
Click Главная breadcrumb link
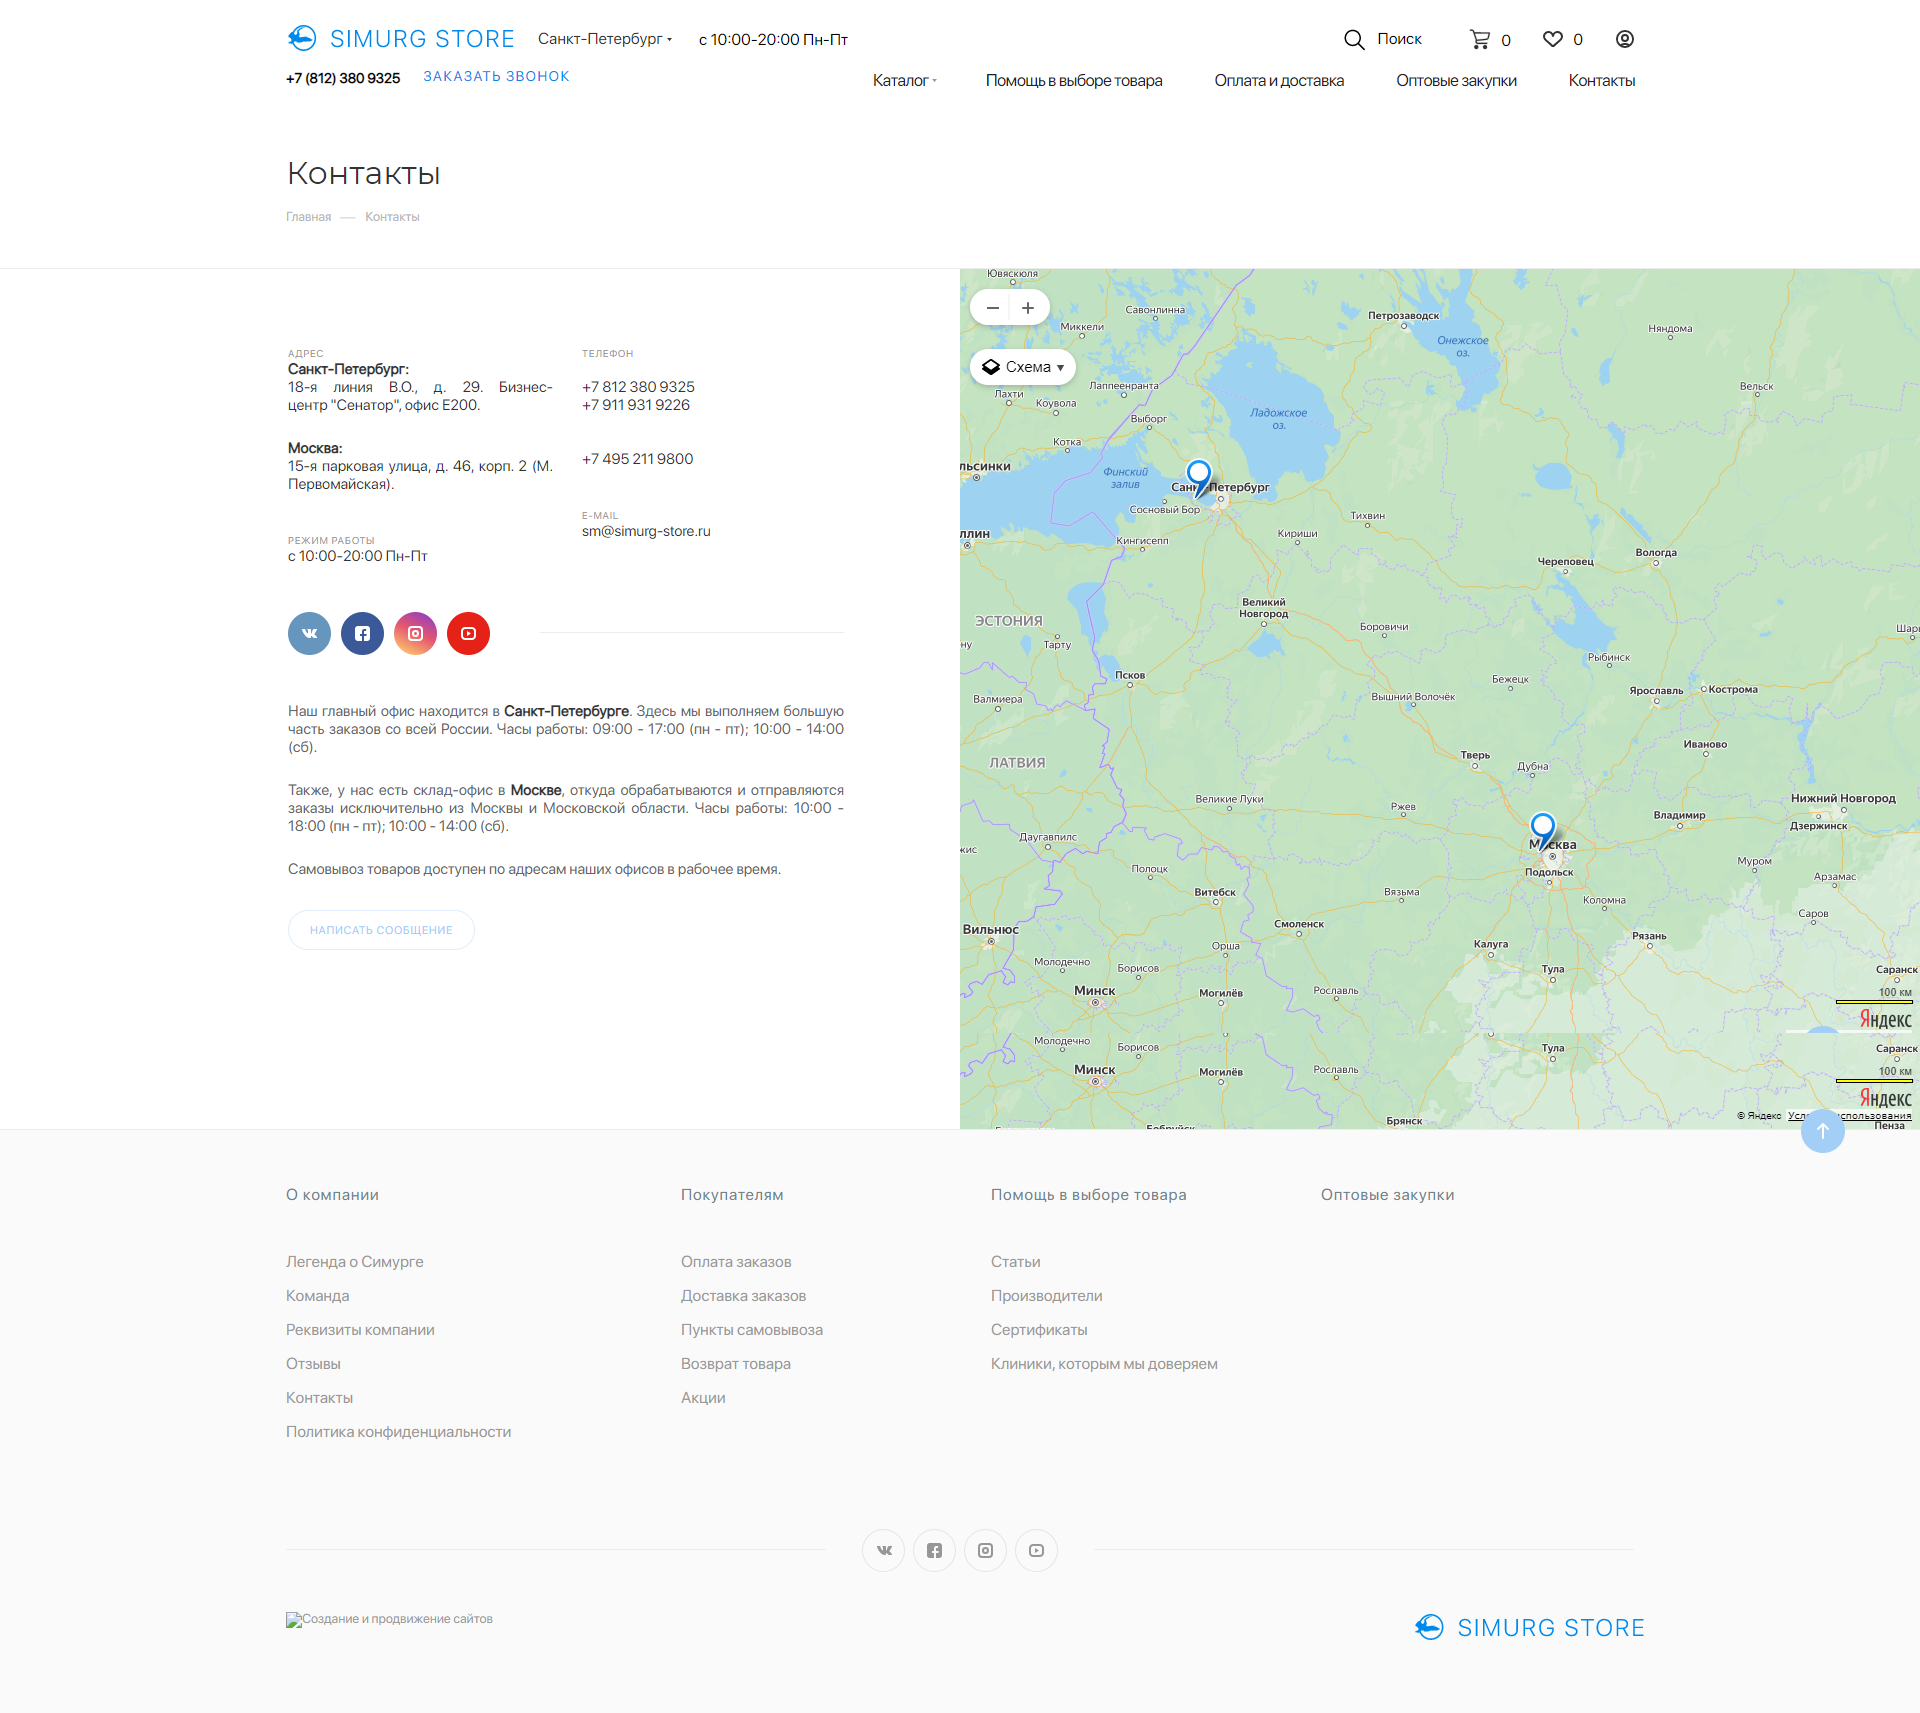tap(309, 217)
